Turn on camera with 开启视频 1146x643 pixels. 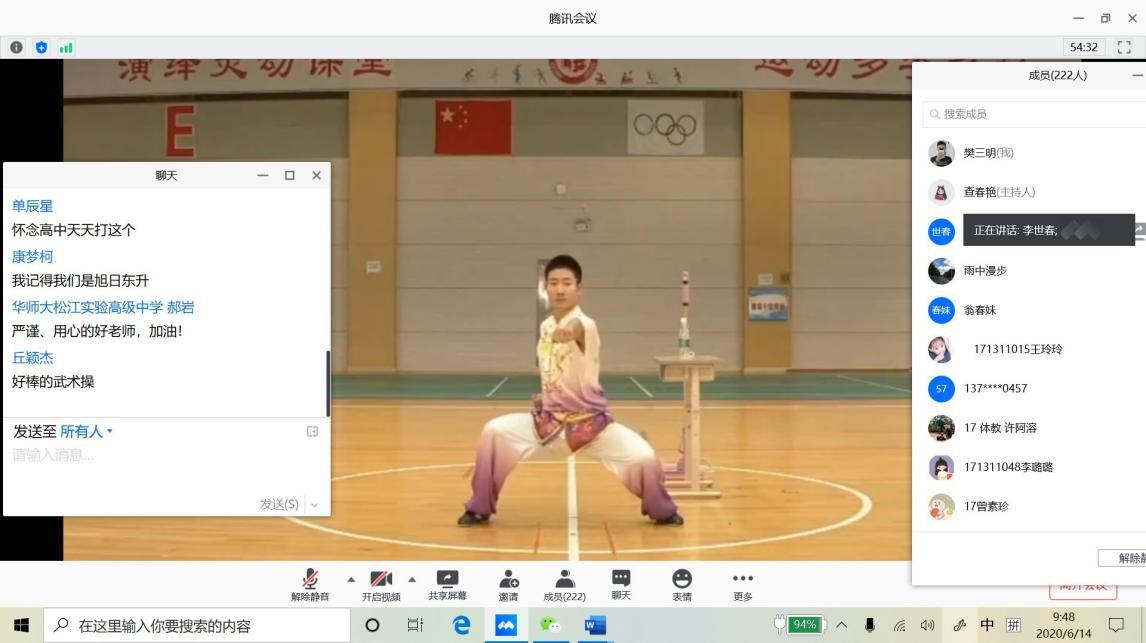pyautogui.click(x=381, y=585)
